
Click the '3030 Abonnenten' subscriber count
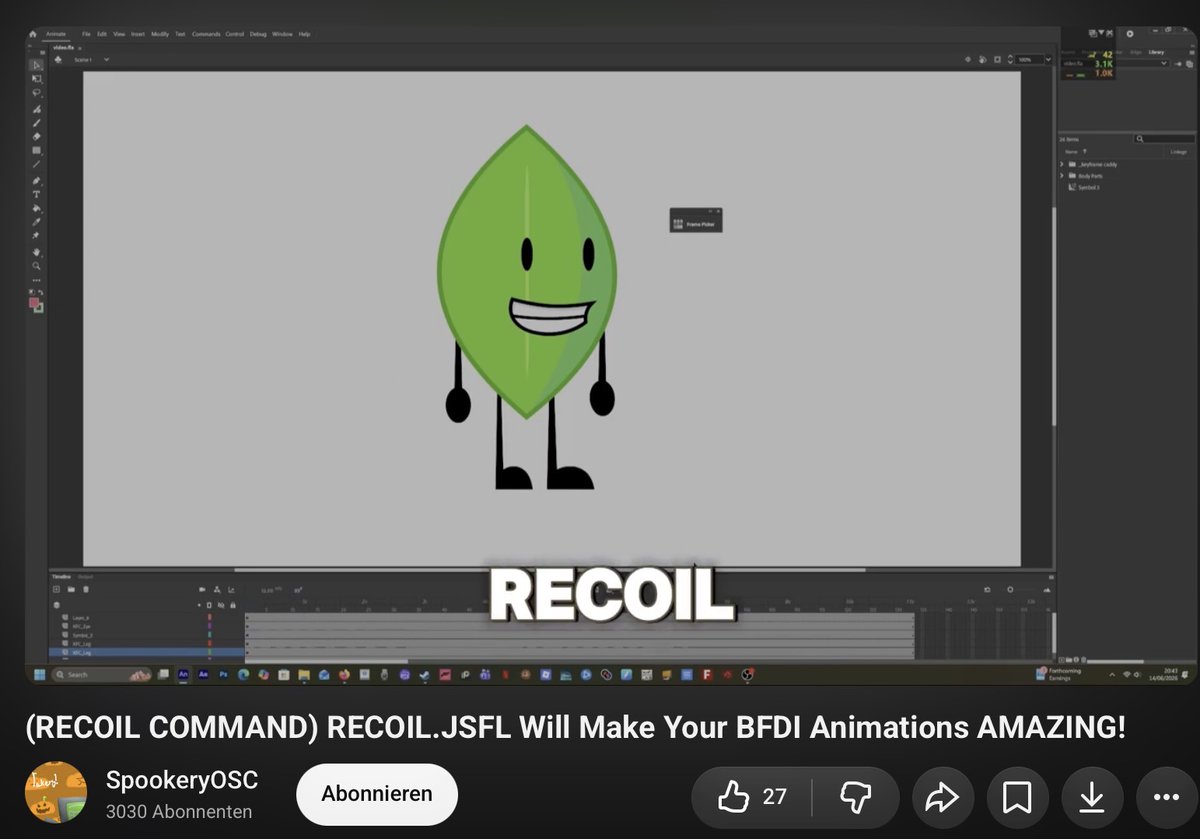pos(179,812)
